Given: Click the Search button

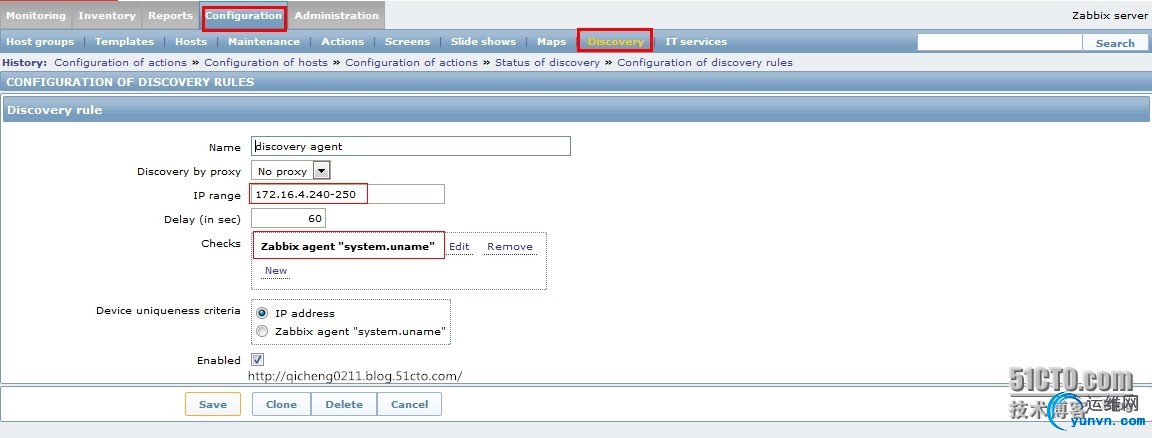Looking at the screenshot, I should pos(1115,43).
